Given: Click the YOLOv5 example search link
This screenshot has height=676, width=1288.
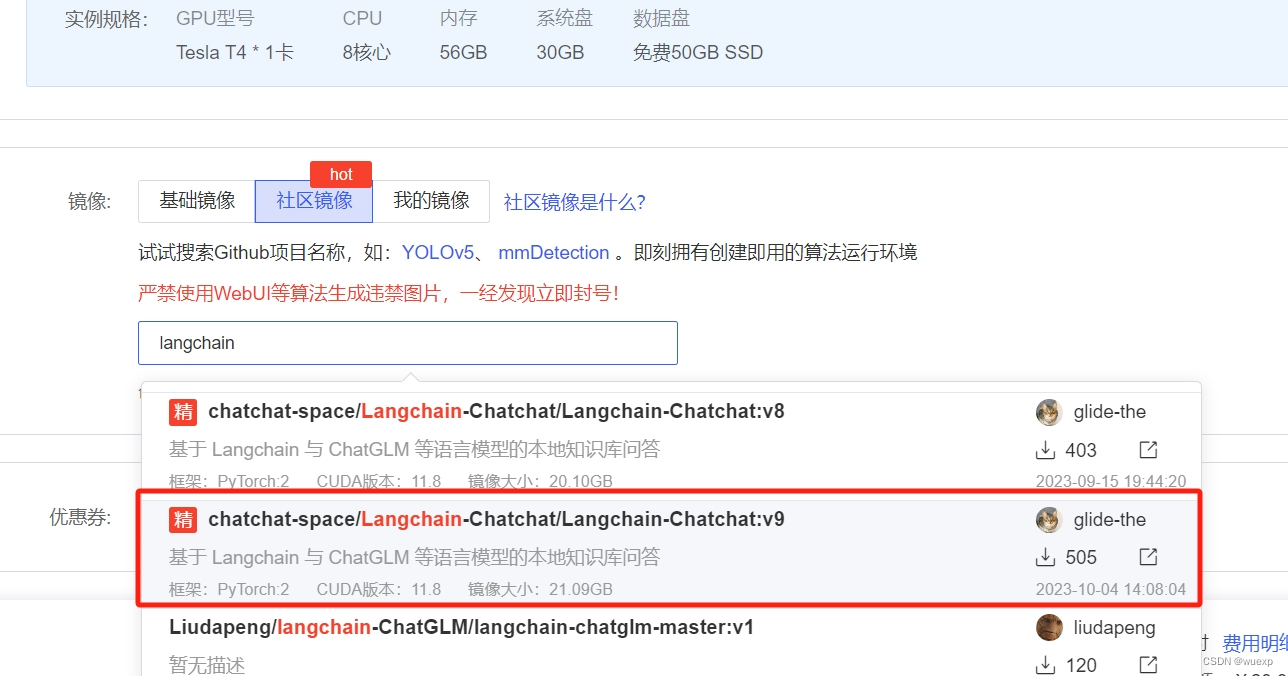Looking at the screenshot, I should pyautogui.click(x=438, y=252).
